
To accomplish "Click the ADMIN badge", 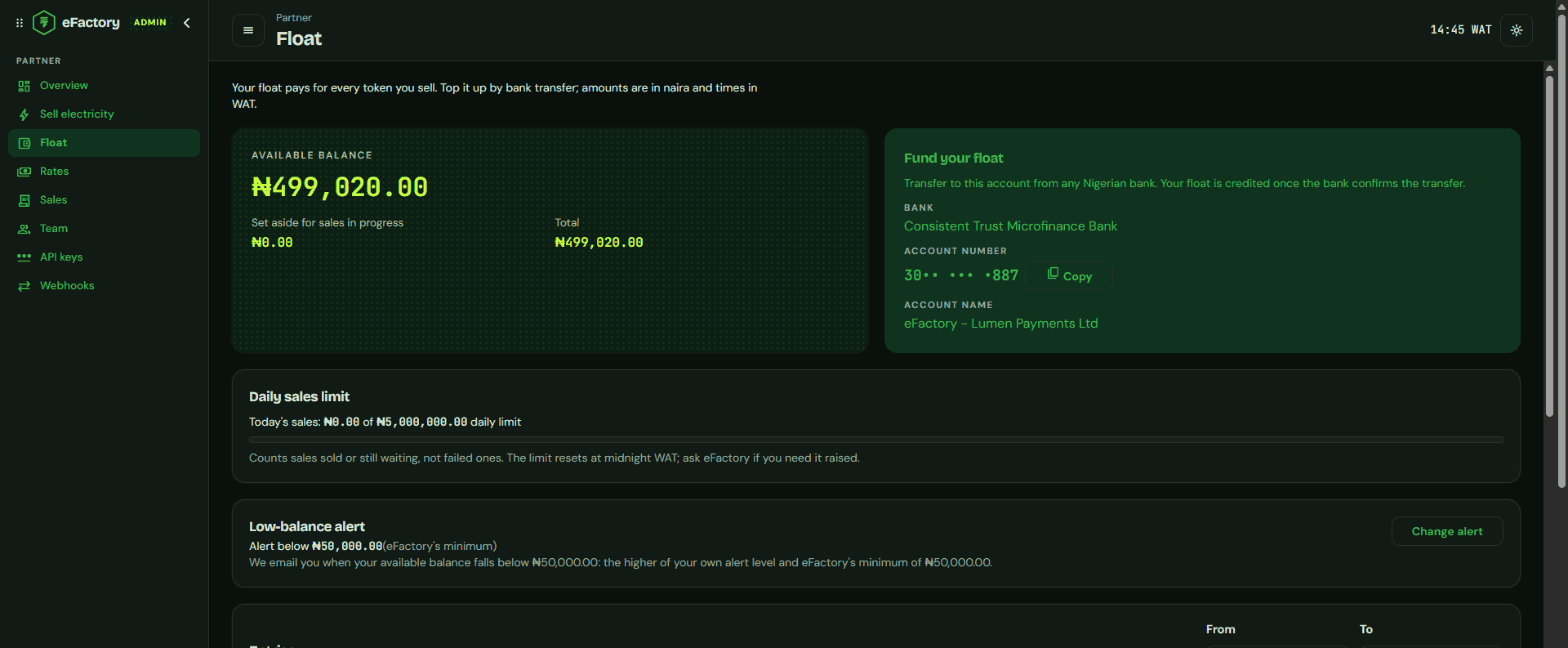I will tap(150, 23).
